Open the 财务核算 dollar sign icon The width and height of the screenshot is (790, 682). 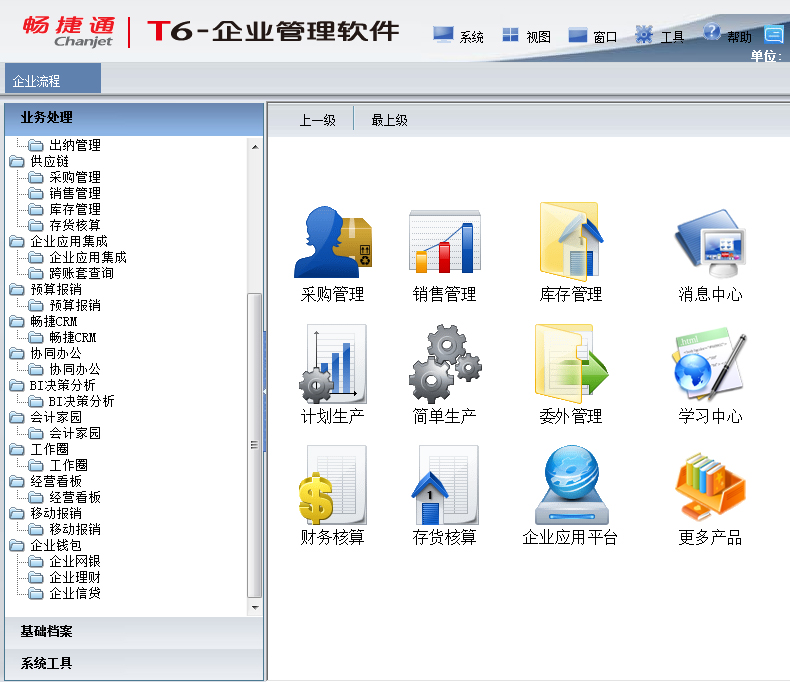tap(332, 486)
